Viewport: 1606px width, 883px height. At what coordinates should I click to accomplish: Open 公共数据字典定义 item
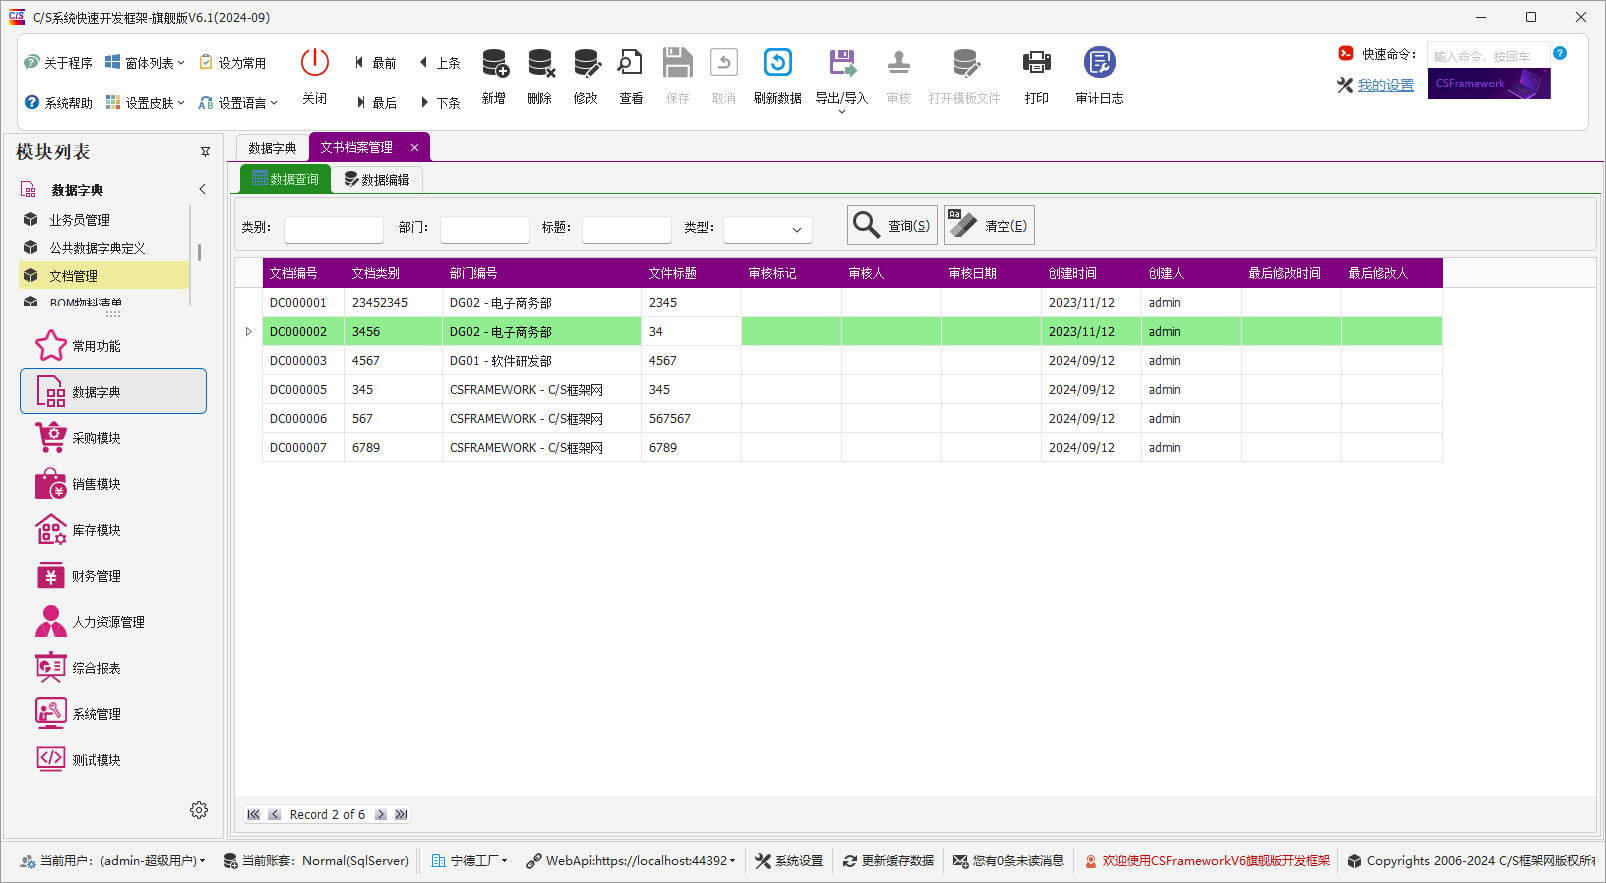(104, 248)
